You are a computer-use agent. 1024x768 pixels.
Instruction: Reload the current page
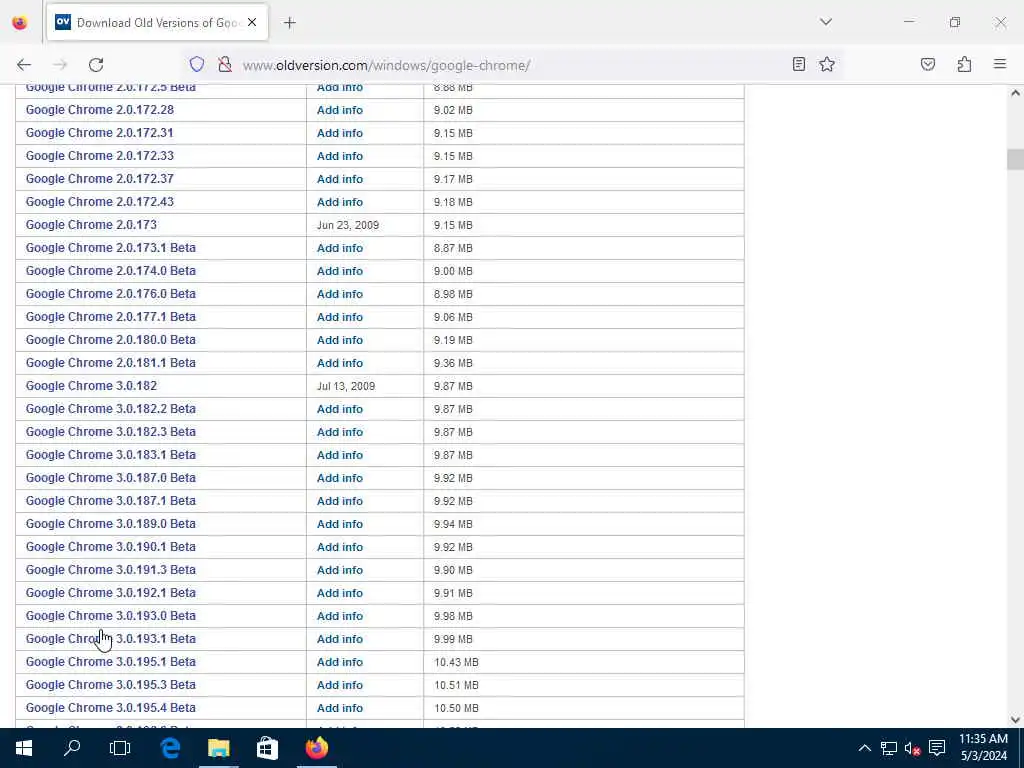pos(96,65)
